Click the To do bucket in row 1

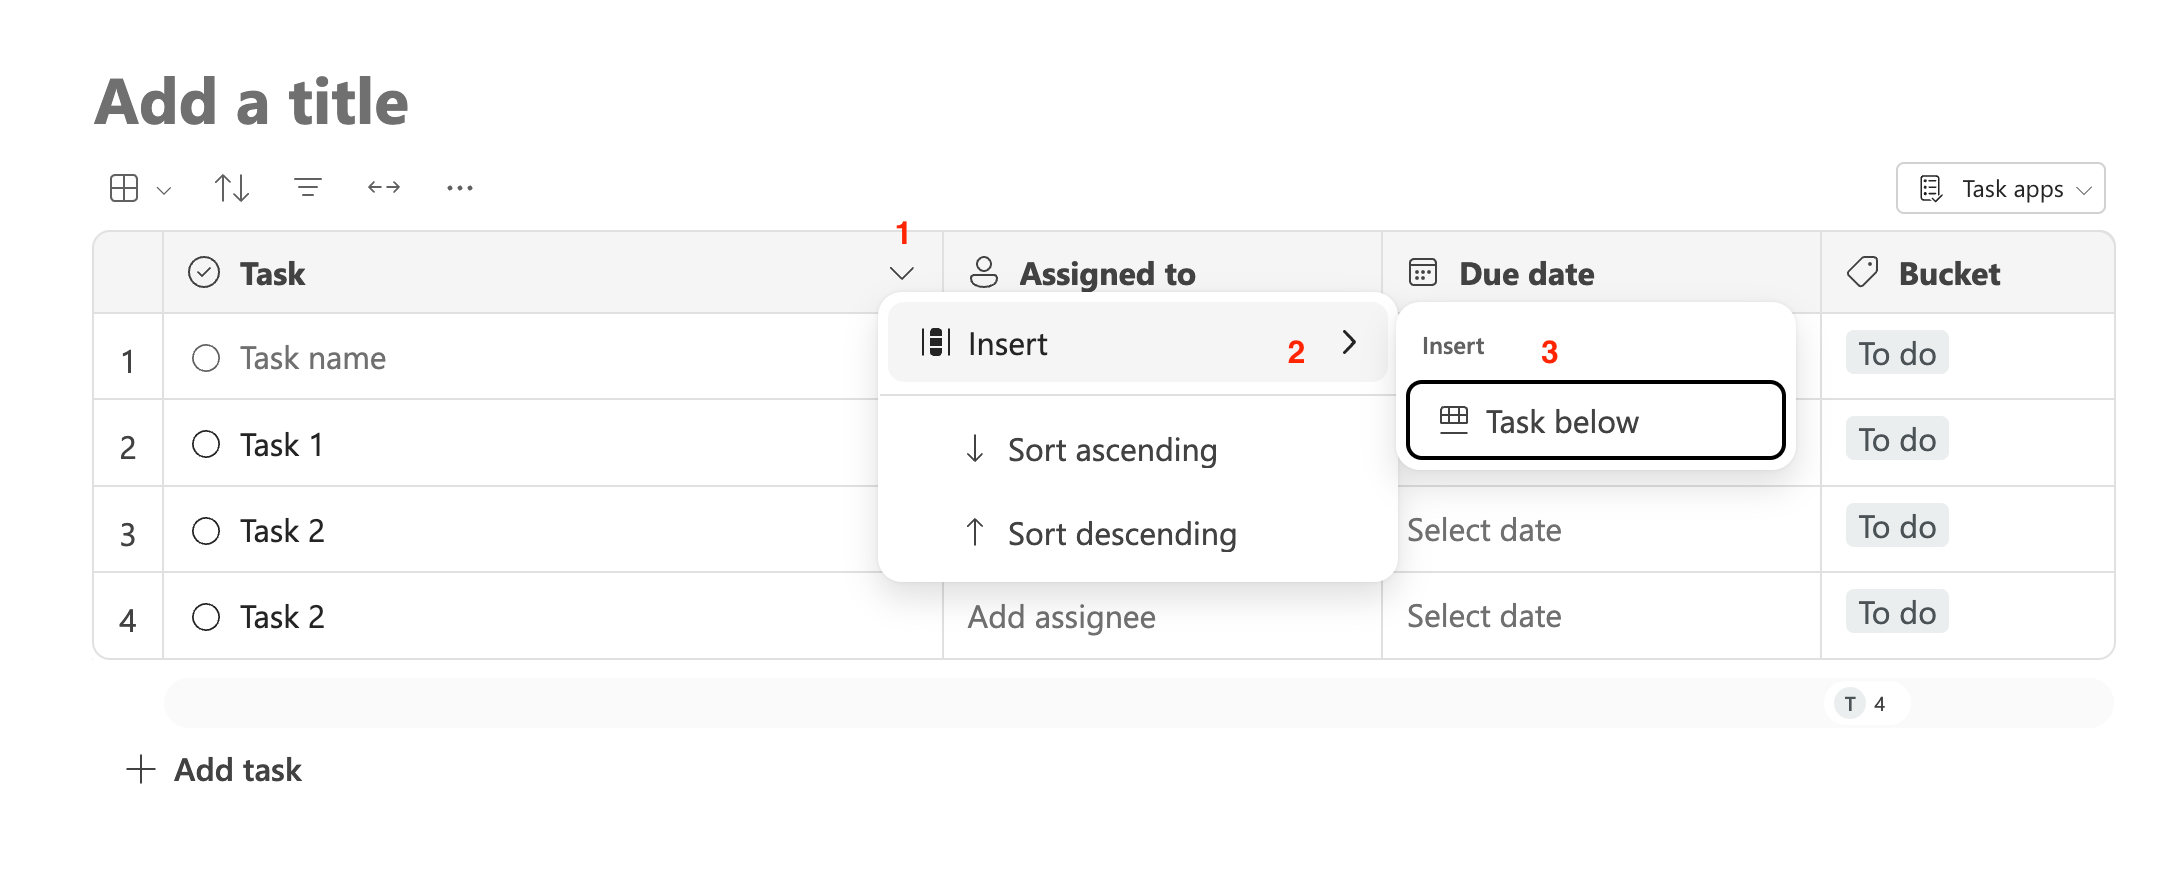click(x=1897, y=354)
